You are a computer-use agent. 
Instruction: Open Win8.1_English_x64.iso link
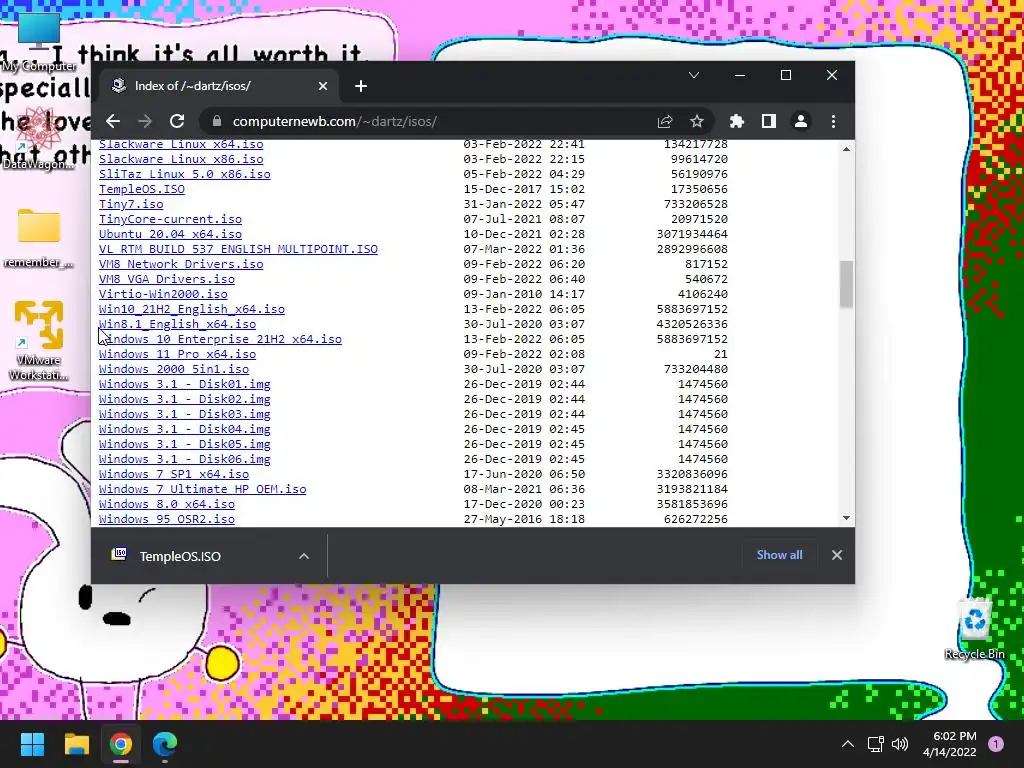point(177,324)
